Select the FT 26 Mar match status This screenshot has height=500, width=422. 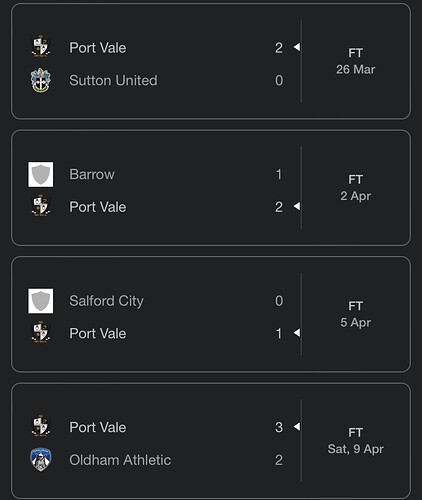point(356,61)
